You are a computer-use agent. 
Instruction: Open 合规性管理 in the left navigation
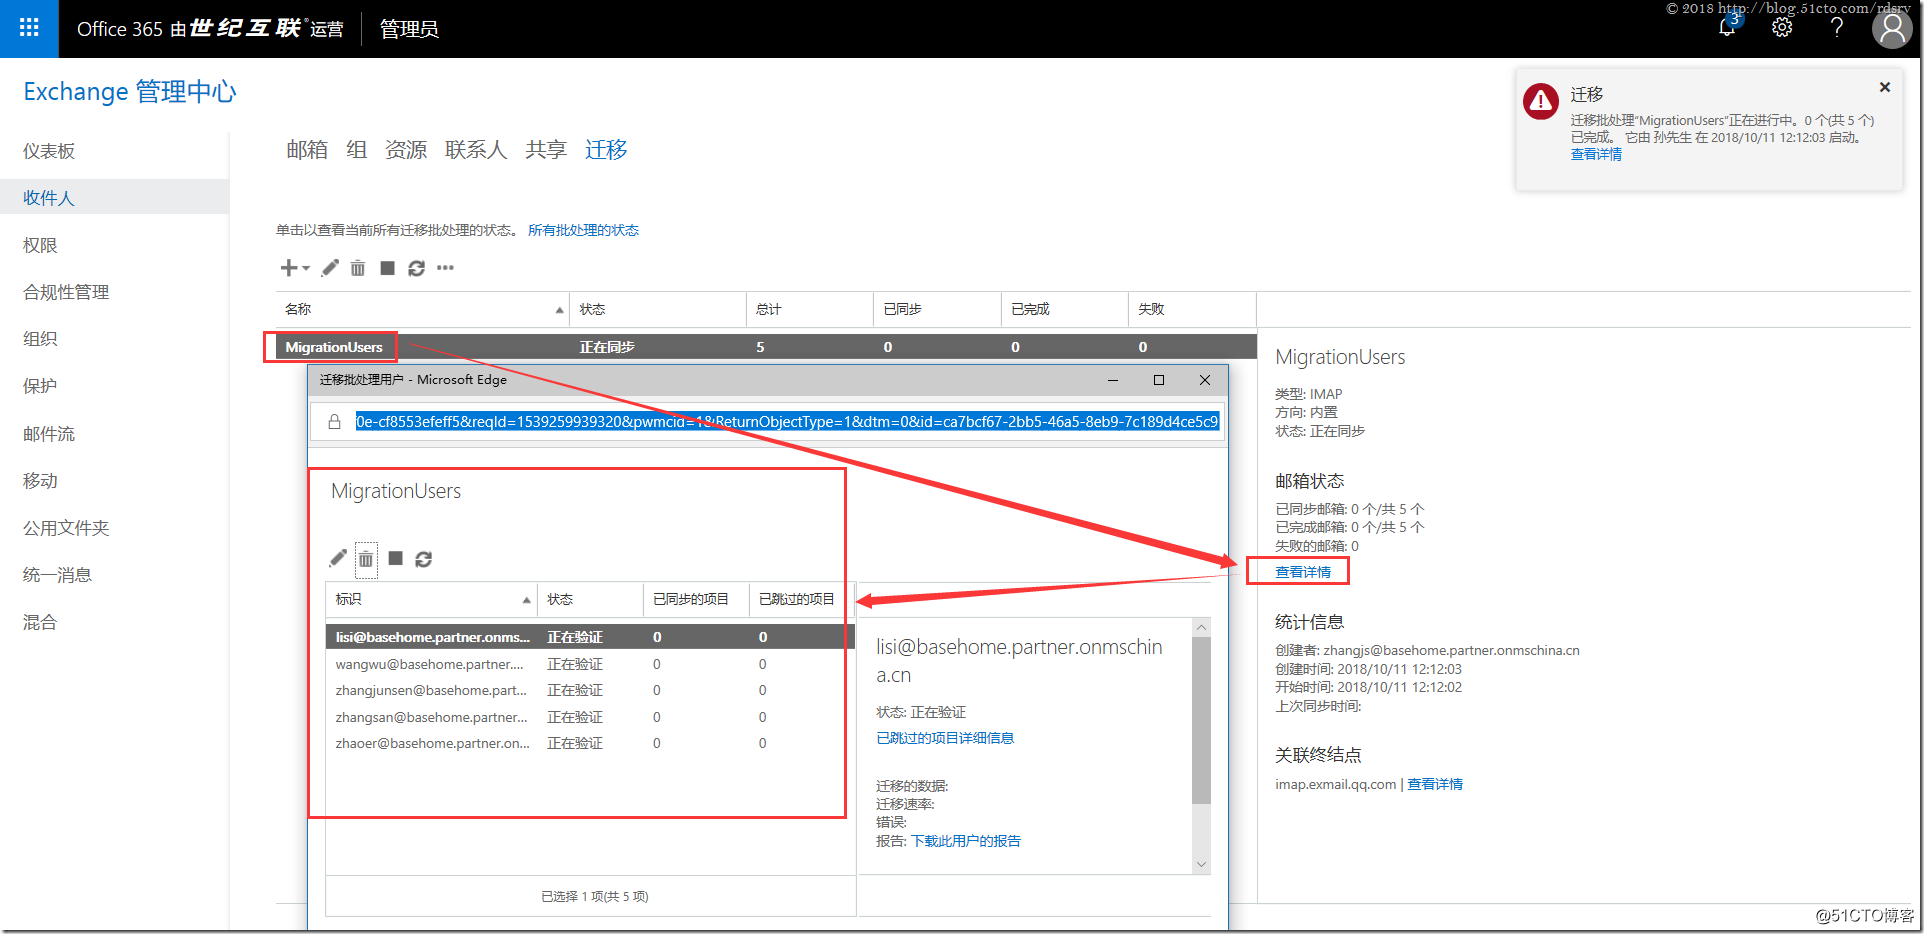[x=66, y=292]
